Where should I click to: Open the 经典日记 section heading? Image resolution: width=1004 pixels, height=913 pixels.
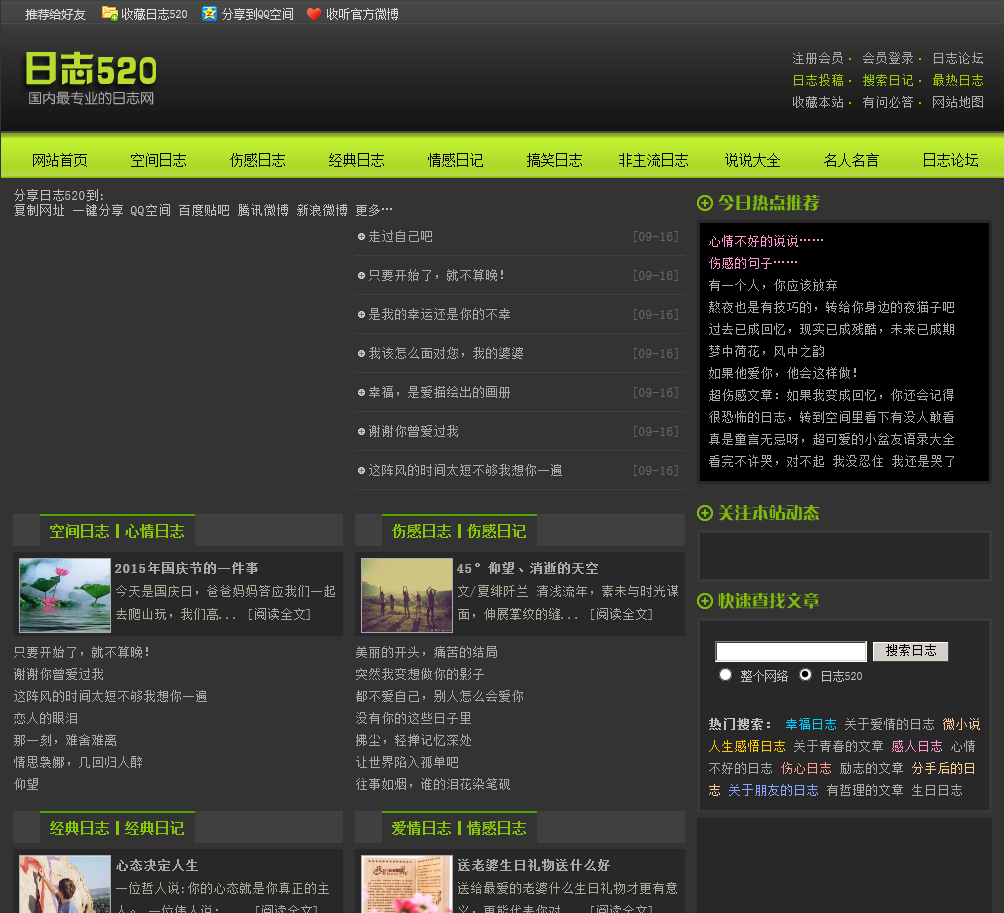154,828
